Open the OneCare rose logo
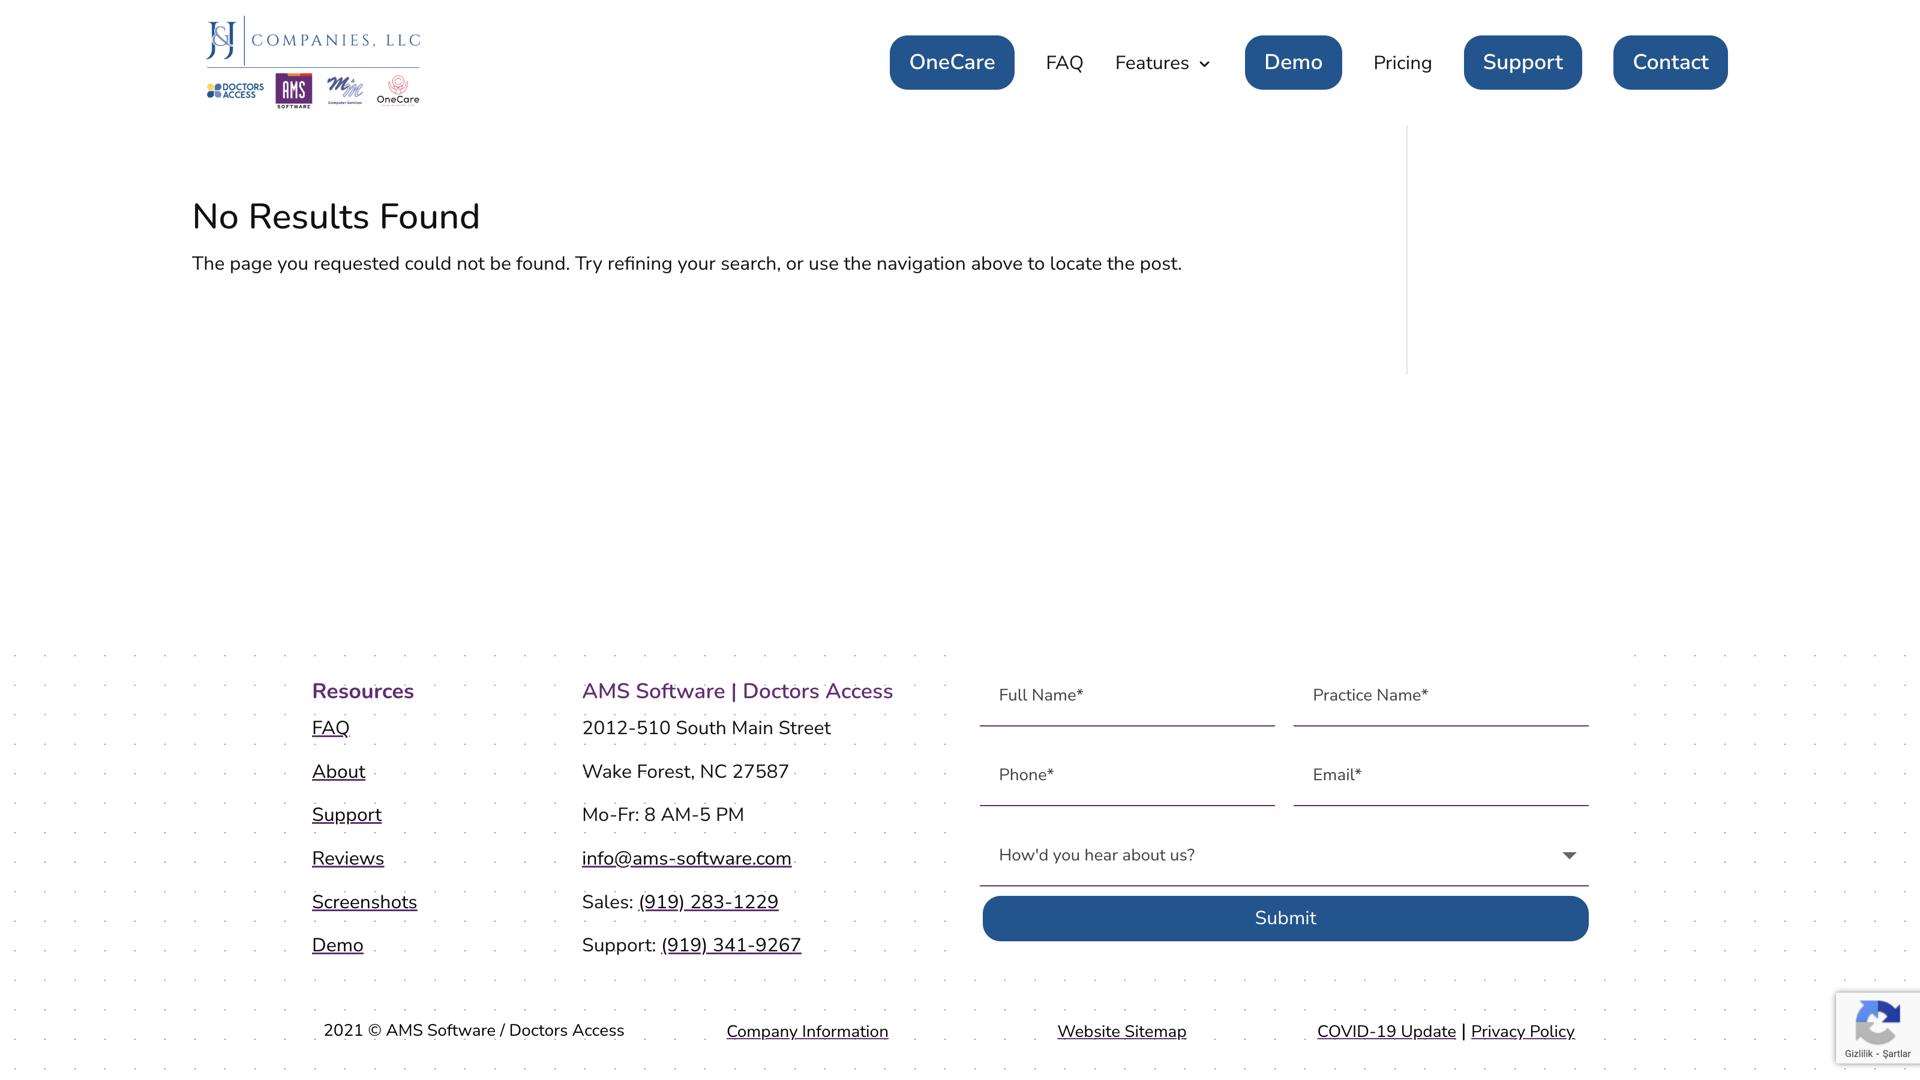 click(x=397, y=90)
